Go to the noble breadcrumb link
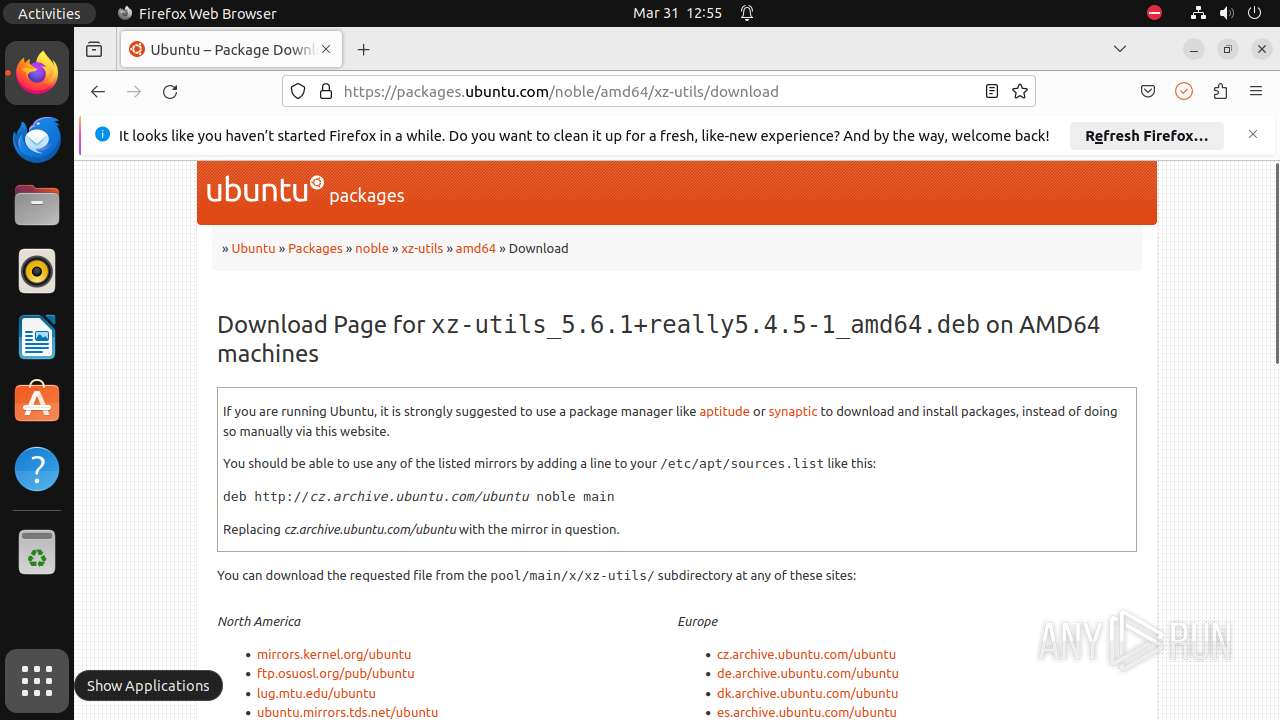 click(x=372, y=248)
